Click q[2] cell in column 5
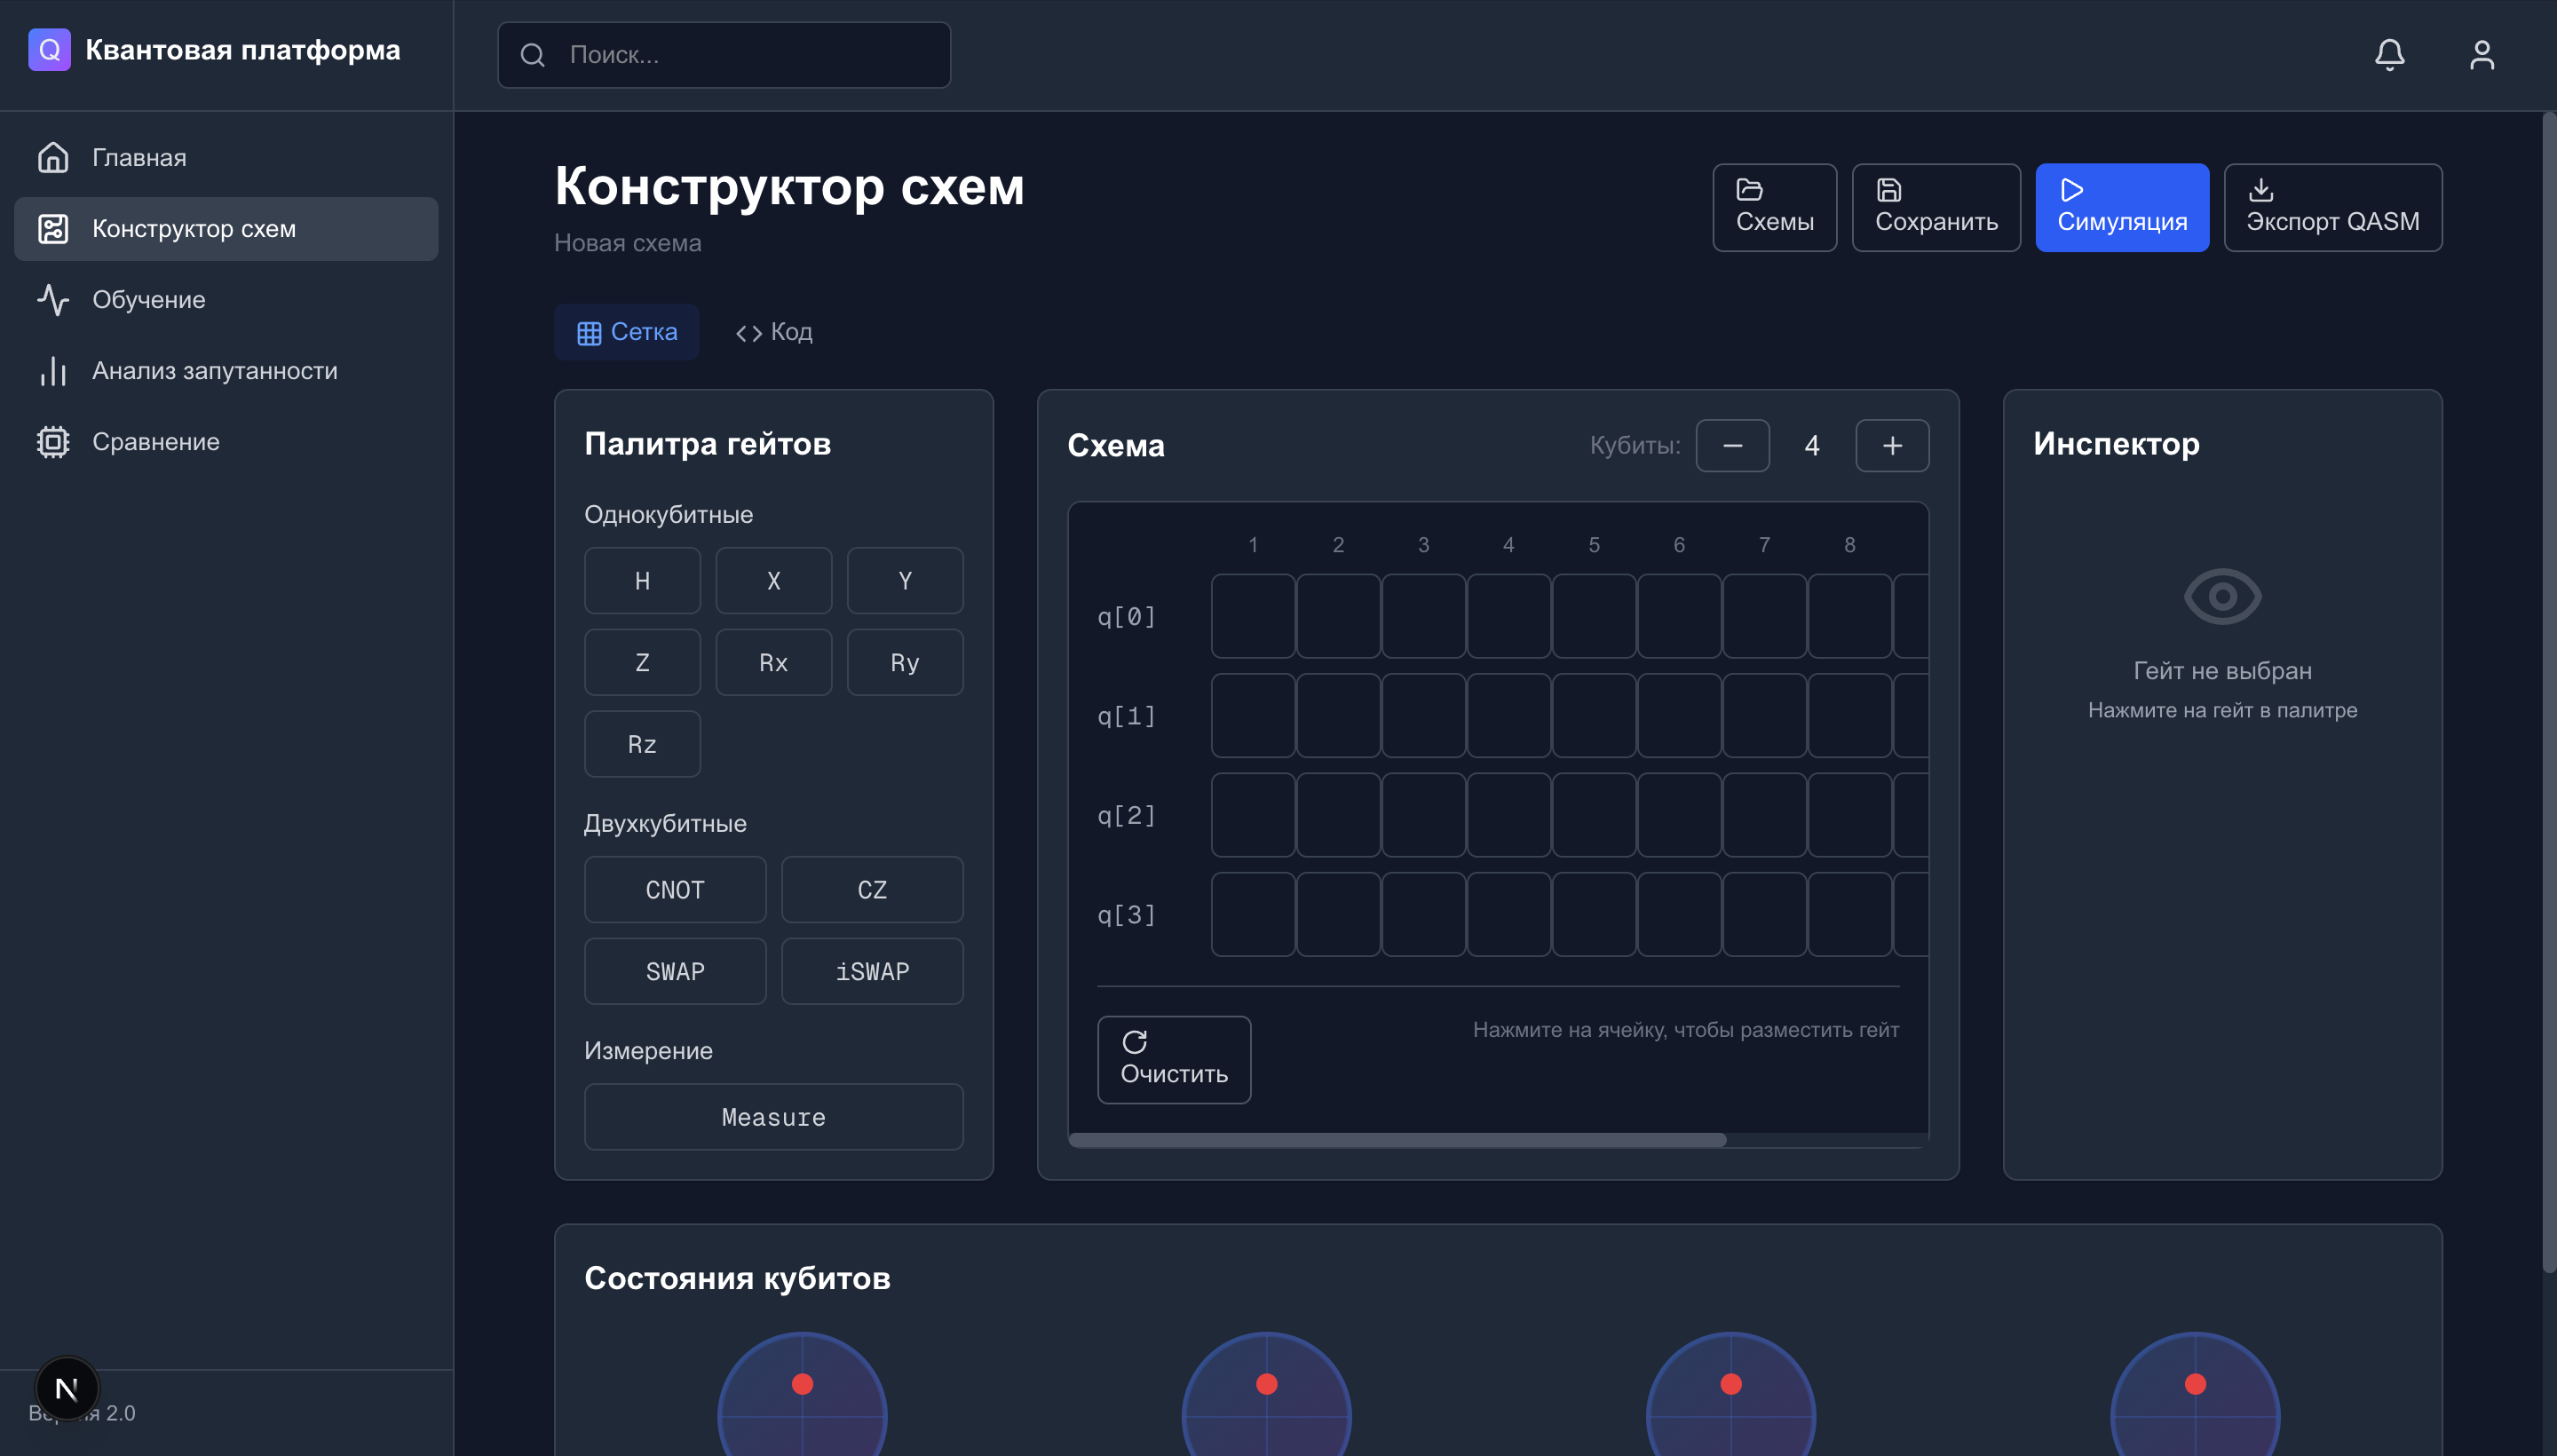Viewport: 2557px width, 1456px height. (x=1594, y=814)
